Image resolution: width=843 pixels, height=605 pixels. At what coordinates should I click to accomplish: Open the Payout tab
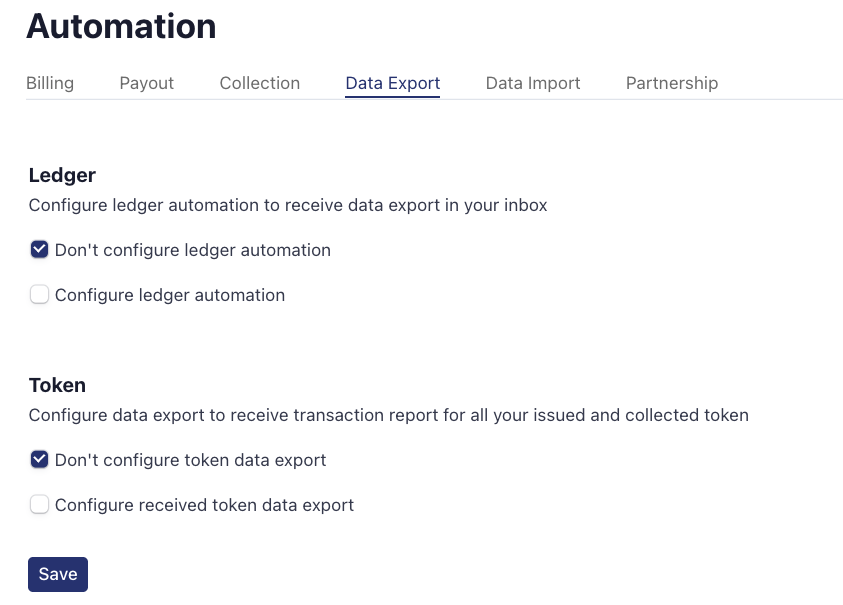(x=147, y=83)
